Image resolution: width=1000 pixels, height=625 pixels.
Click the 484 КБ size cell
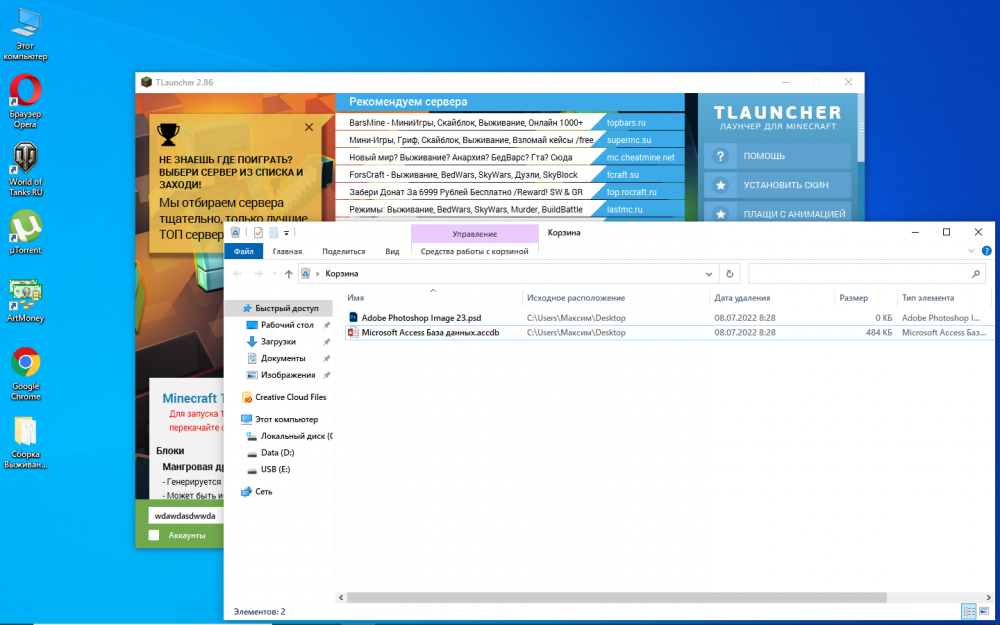click(x=879, y=332)
